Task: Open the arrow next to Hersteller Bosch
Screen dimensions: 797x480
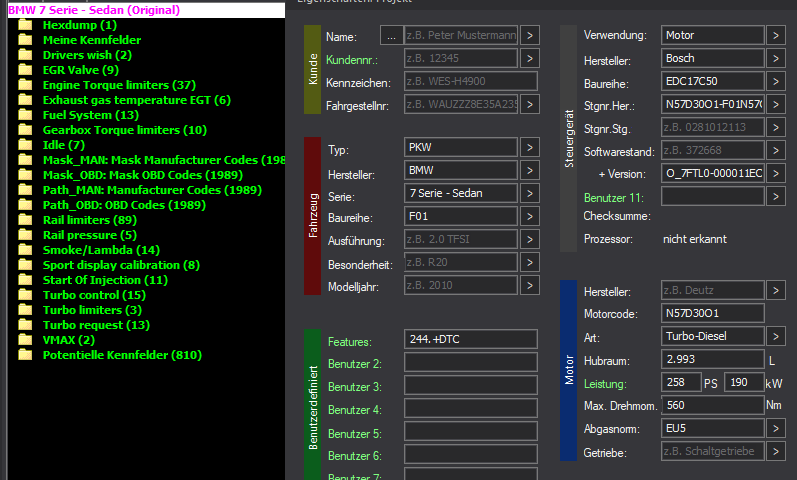Action: tap(776, 58)
